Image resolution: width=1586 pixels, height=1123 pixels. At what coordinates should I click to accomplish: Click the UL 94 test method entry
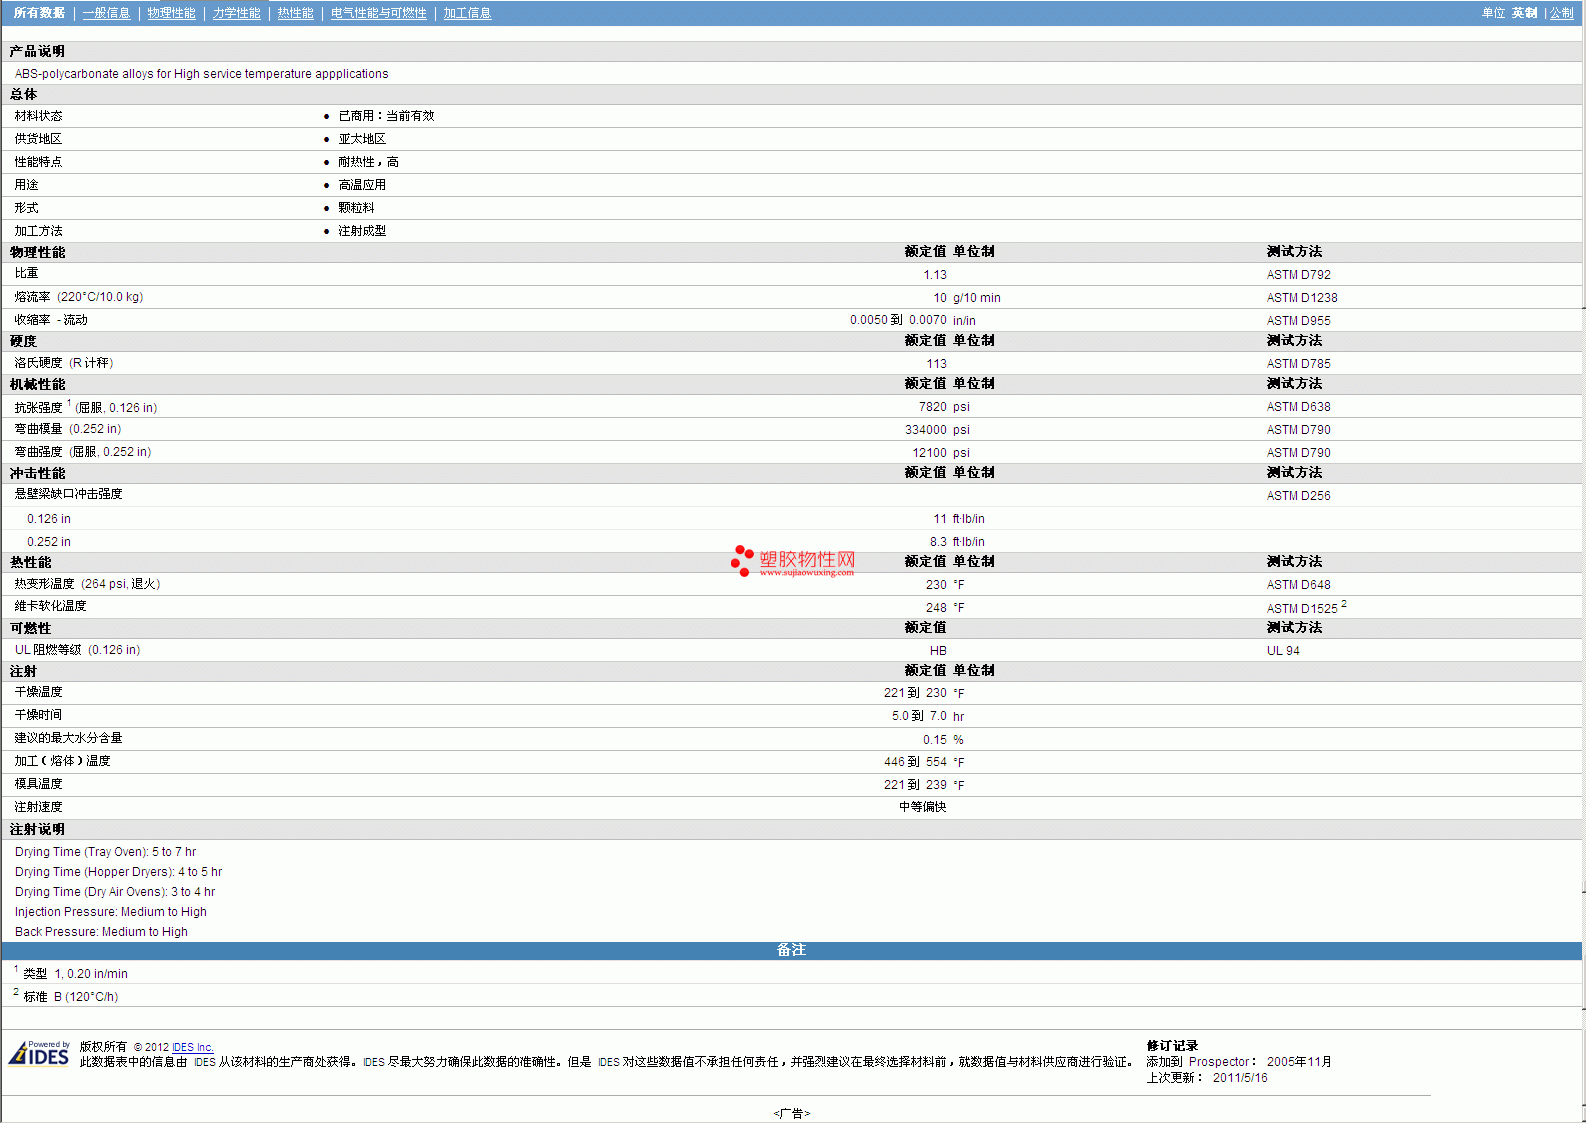[1283, 651]
